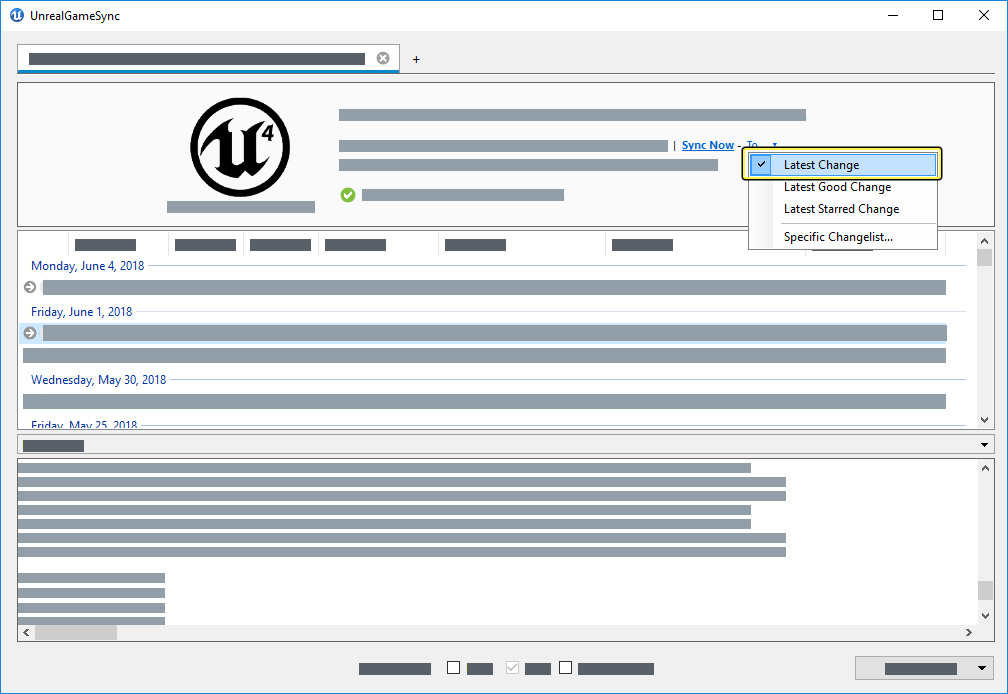Select the changelist row under Wednesday, May 30
This screenshot has height=694, width=1008.
pyautogui.click(x=484, y=402)
